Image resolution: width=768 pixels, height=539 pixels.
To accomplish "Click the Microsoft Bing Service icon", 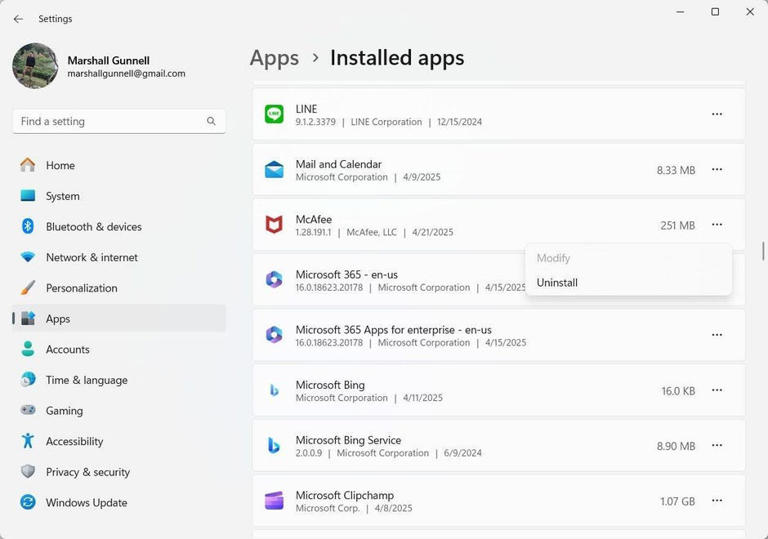I will 273,446.
